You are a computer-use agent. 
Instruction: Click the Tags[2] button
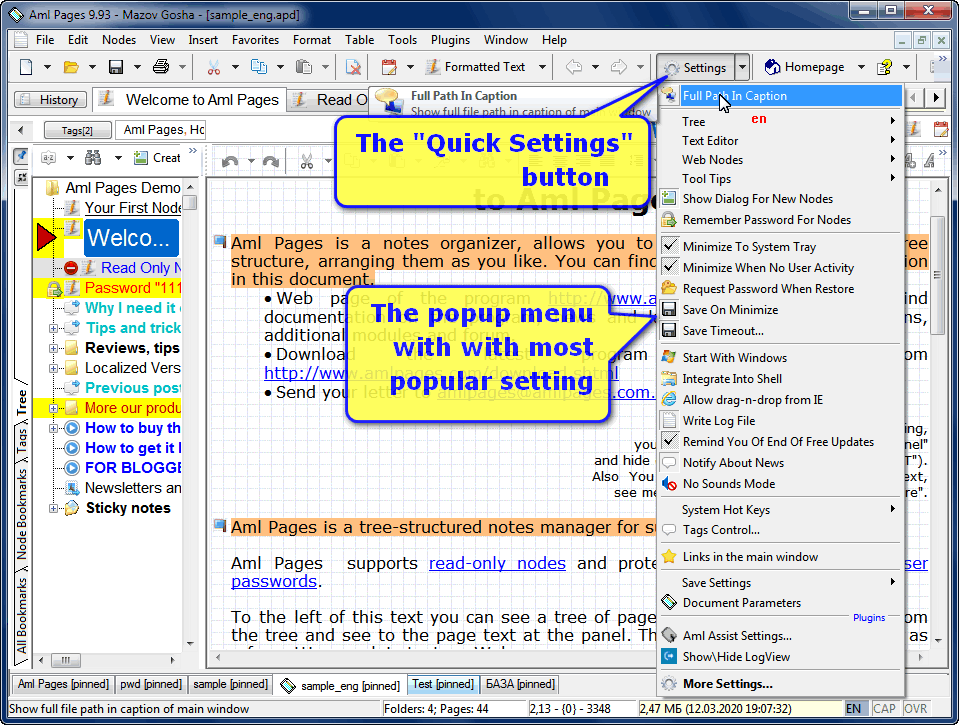(x=78, y=130)
